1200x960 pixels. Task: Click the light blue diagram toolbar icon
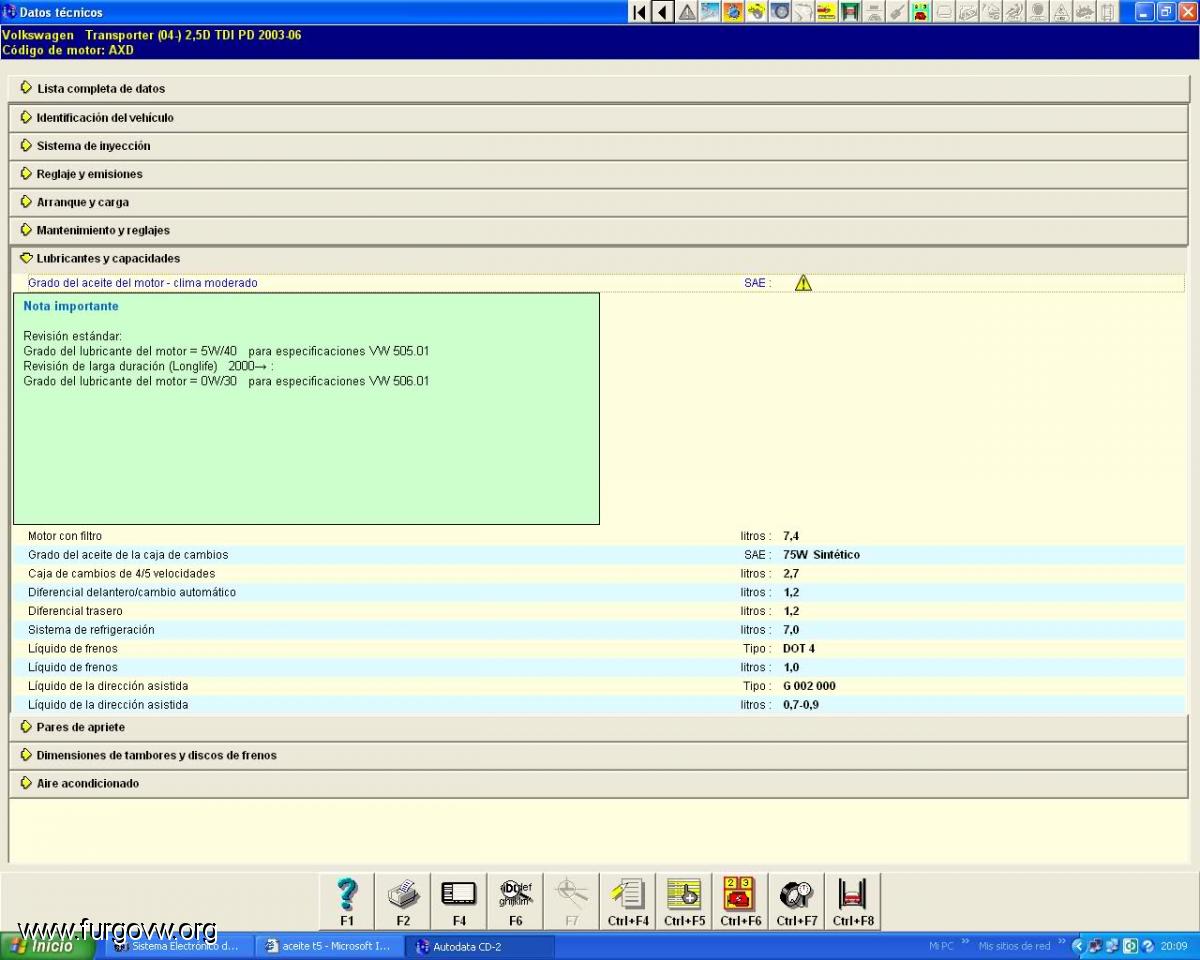tap(710, 12)
